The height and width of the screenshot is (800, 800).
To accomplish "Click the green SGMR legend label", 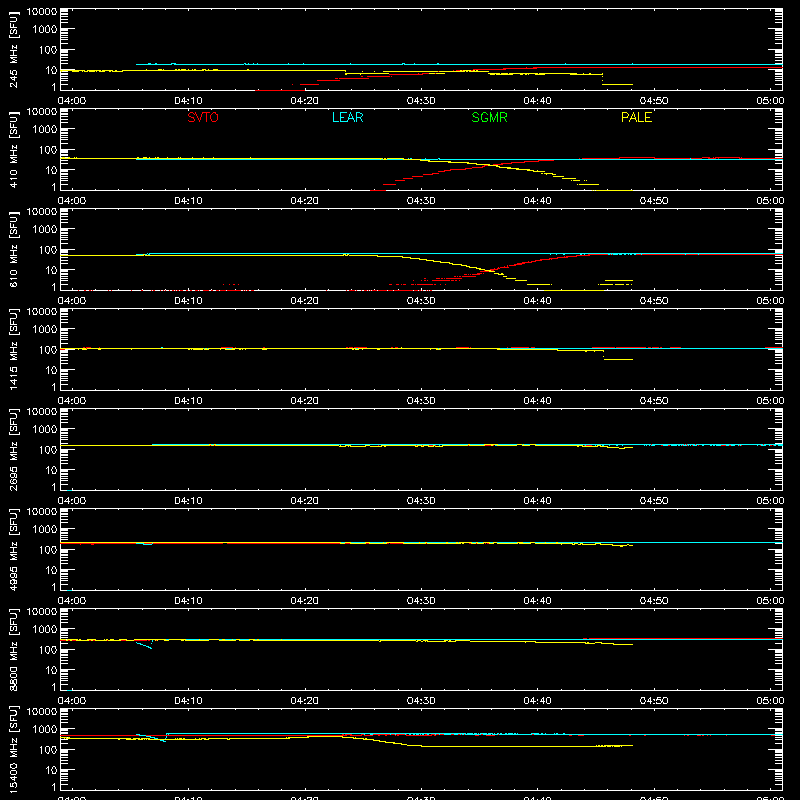I will pos(489,117).
